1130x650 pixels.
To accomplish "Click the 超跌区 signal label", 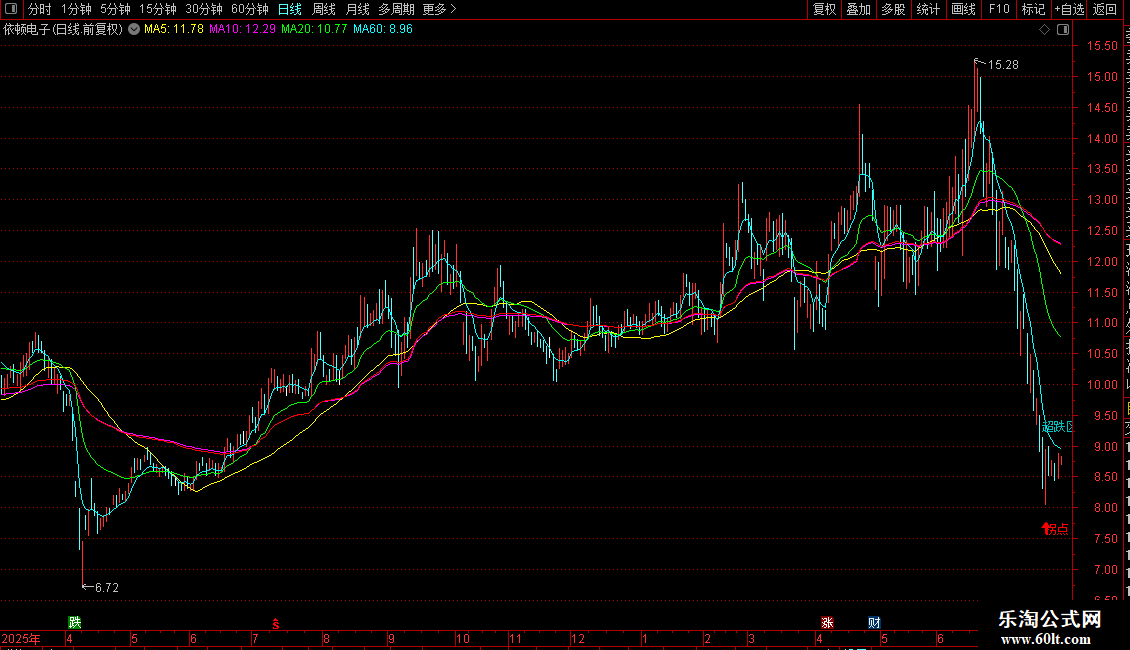I will pos(1057,427).
